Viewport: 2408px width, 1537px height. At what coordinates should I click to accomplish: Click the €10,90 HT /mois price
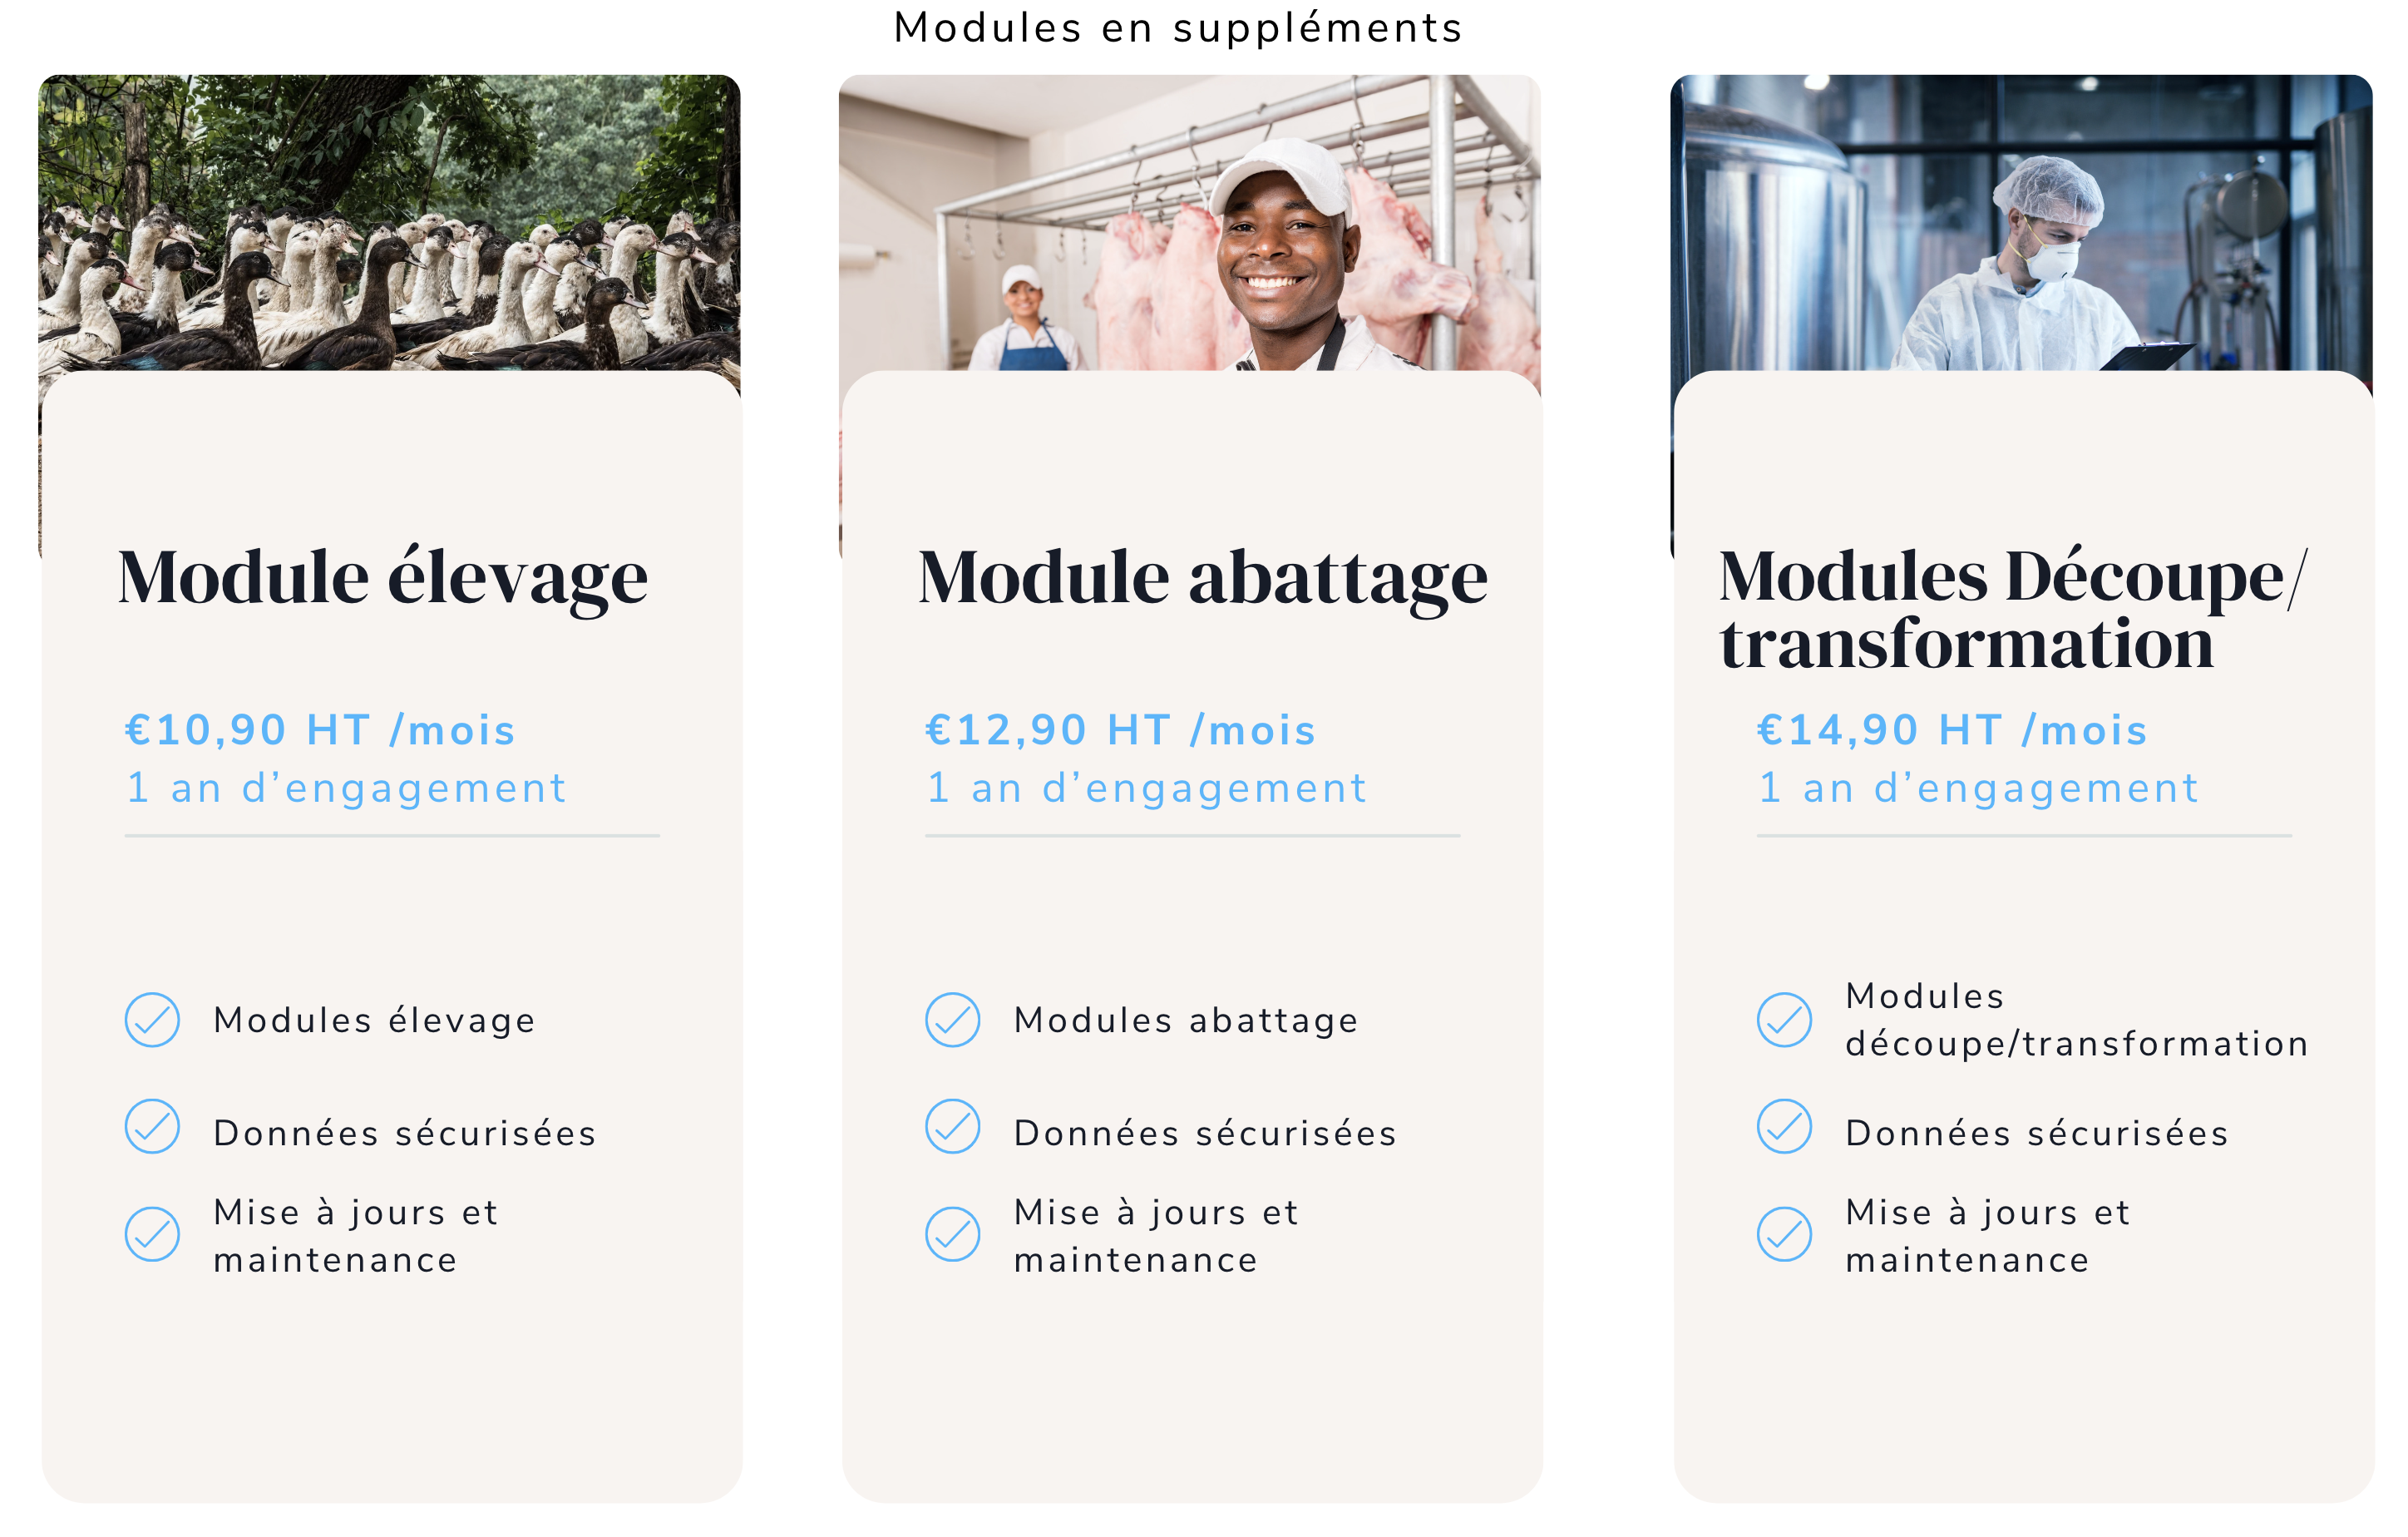point(320,730)
